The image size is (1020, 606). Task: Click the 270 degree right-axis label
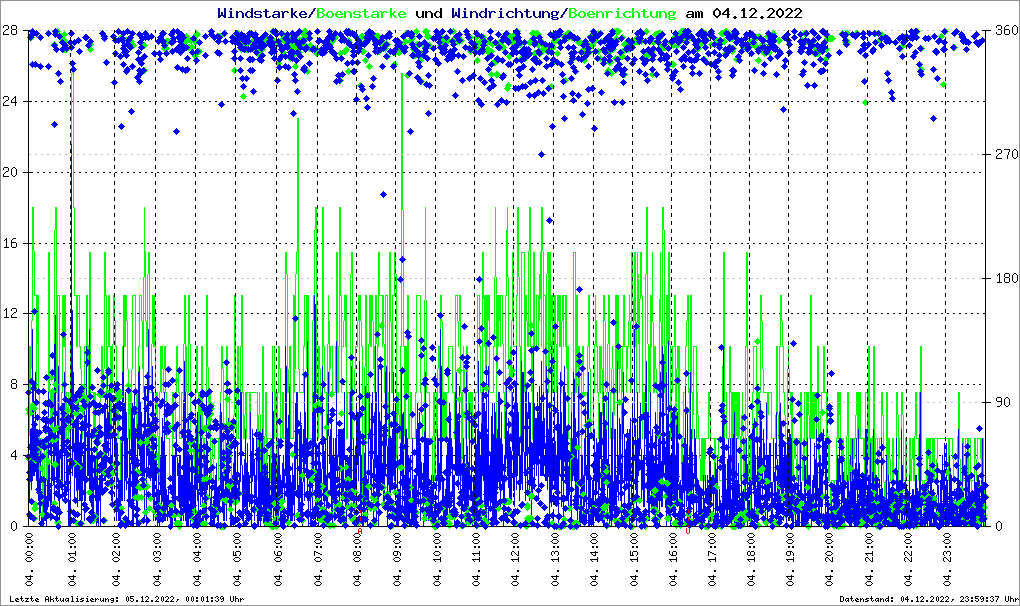click(x=1004, y=155)
